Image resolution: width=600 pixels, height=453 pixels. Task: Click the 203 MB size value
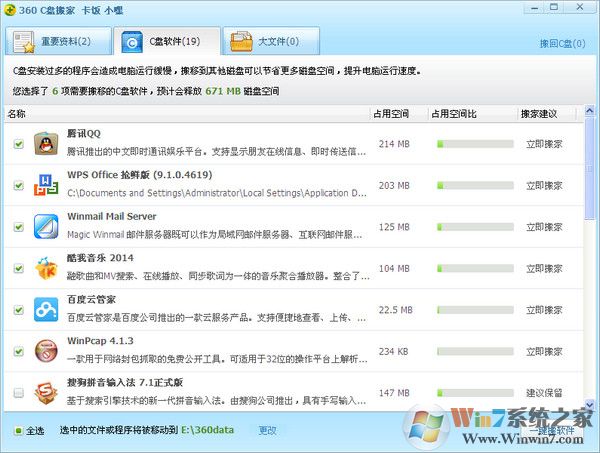pyautogui.click(x=394, y=186)
